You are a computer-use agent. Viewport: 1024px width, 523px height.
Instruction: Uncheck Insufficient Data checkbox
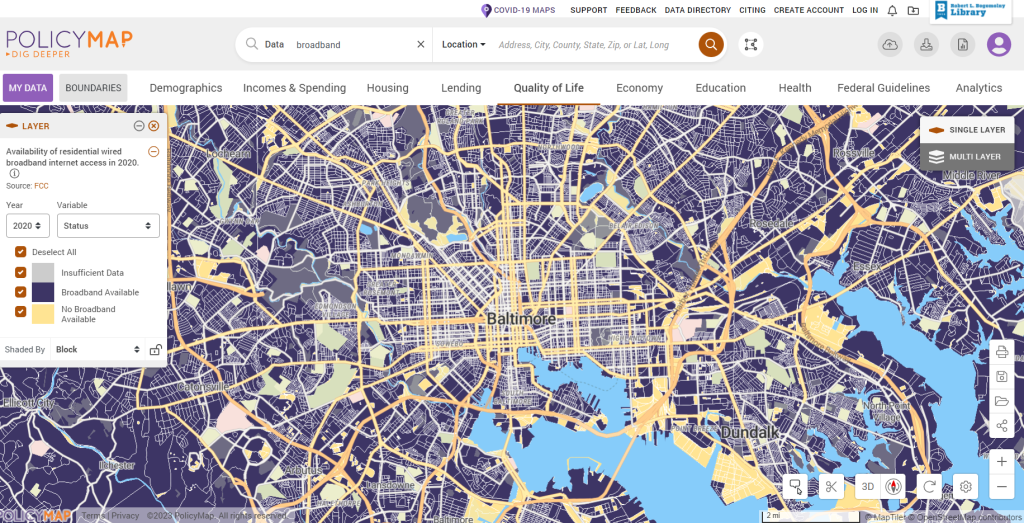[20, 273]
